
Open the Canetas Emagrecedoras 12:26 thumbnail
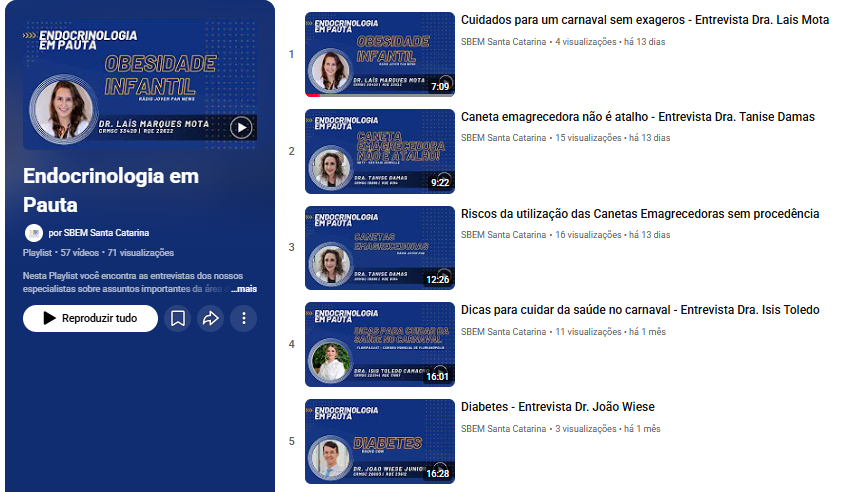(x=379, y=248)
